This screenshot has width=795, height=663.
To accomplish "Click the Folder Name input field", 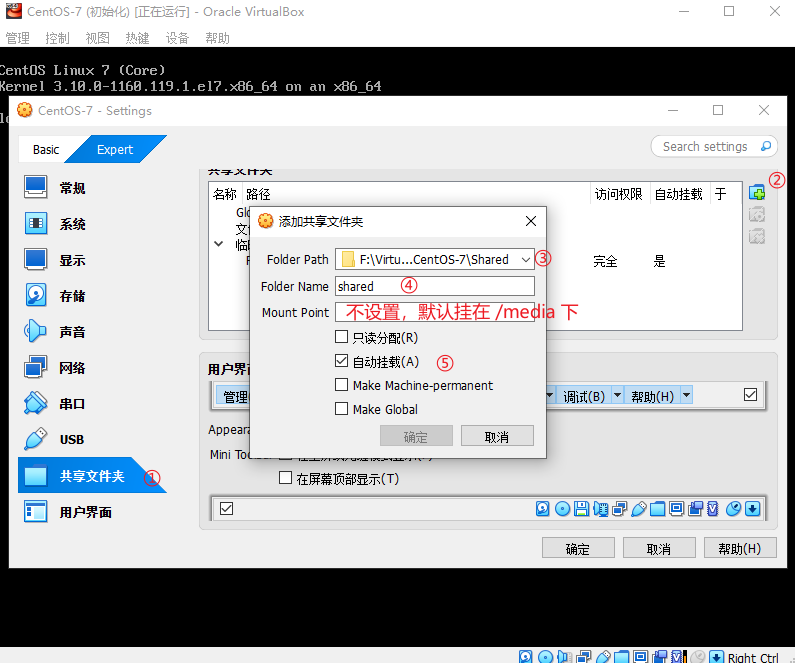I will pyautogui.click(x=435, y=286).
